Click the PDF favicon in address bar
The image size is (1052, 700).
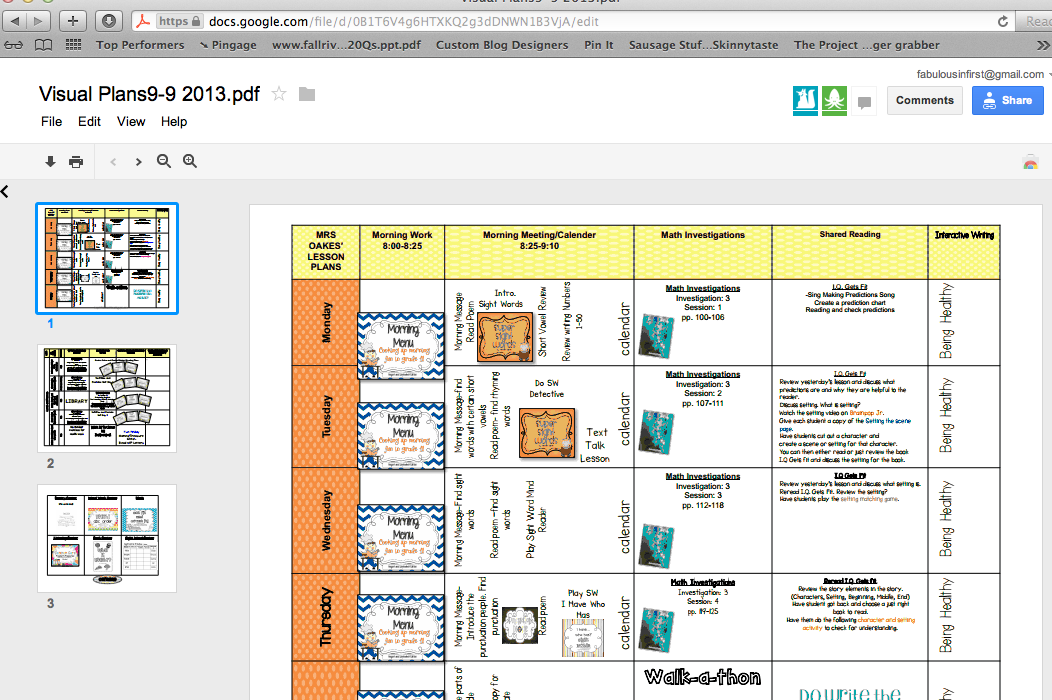coord(143,21)
